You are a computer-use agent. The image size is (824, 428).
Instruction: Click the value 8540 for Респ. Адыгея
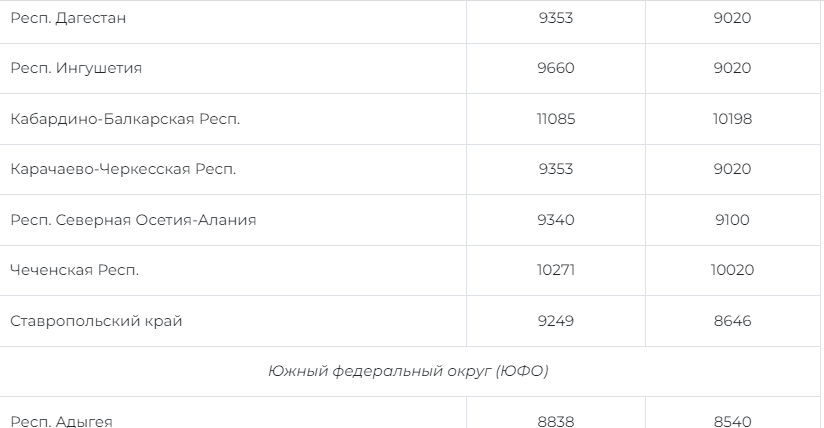coord(732,421)
